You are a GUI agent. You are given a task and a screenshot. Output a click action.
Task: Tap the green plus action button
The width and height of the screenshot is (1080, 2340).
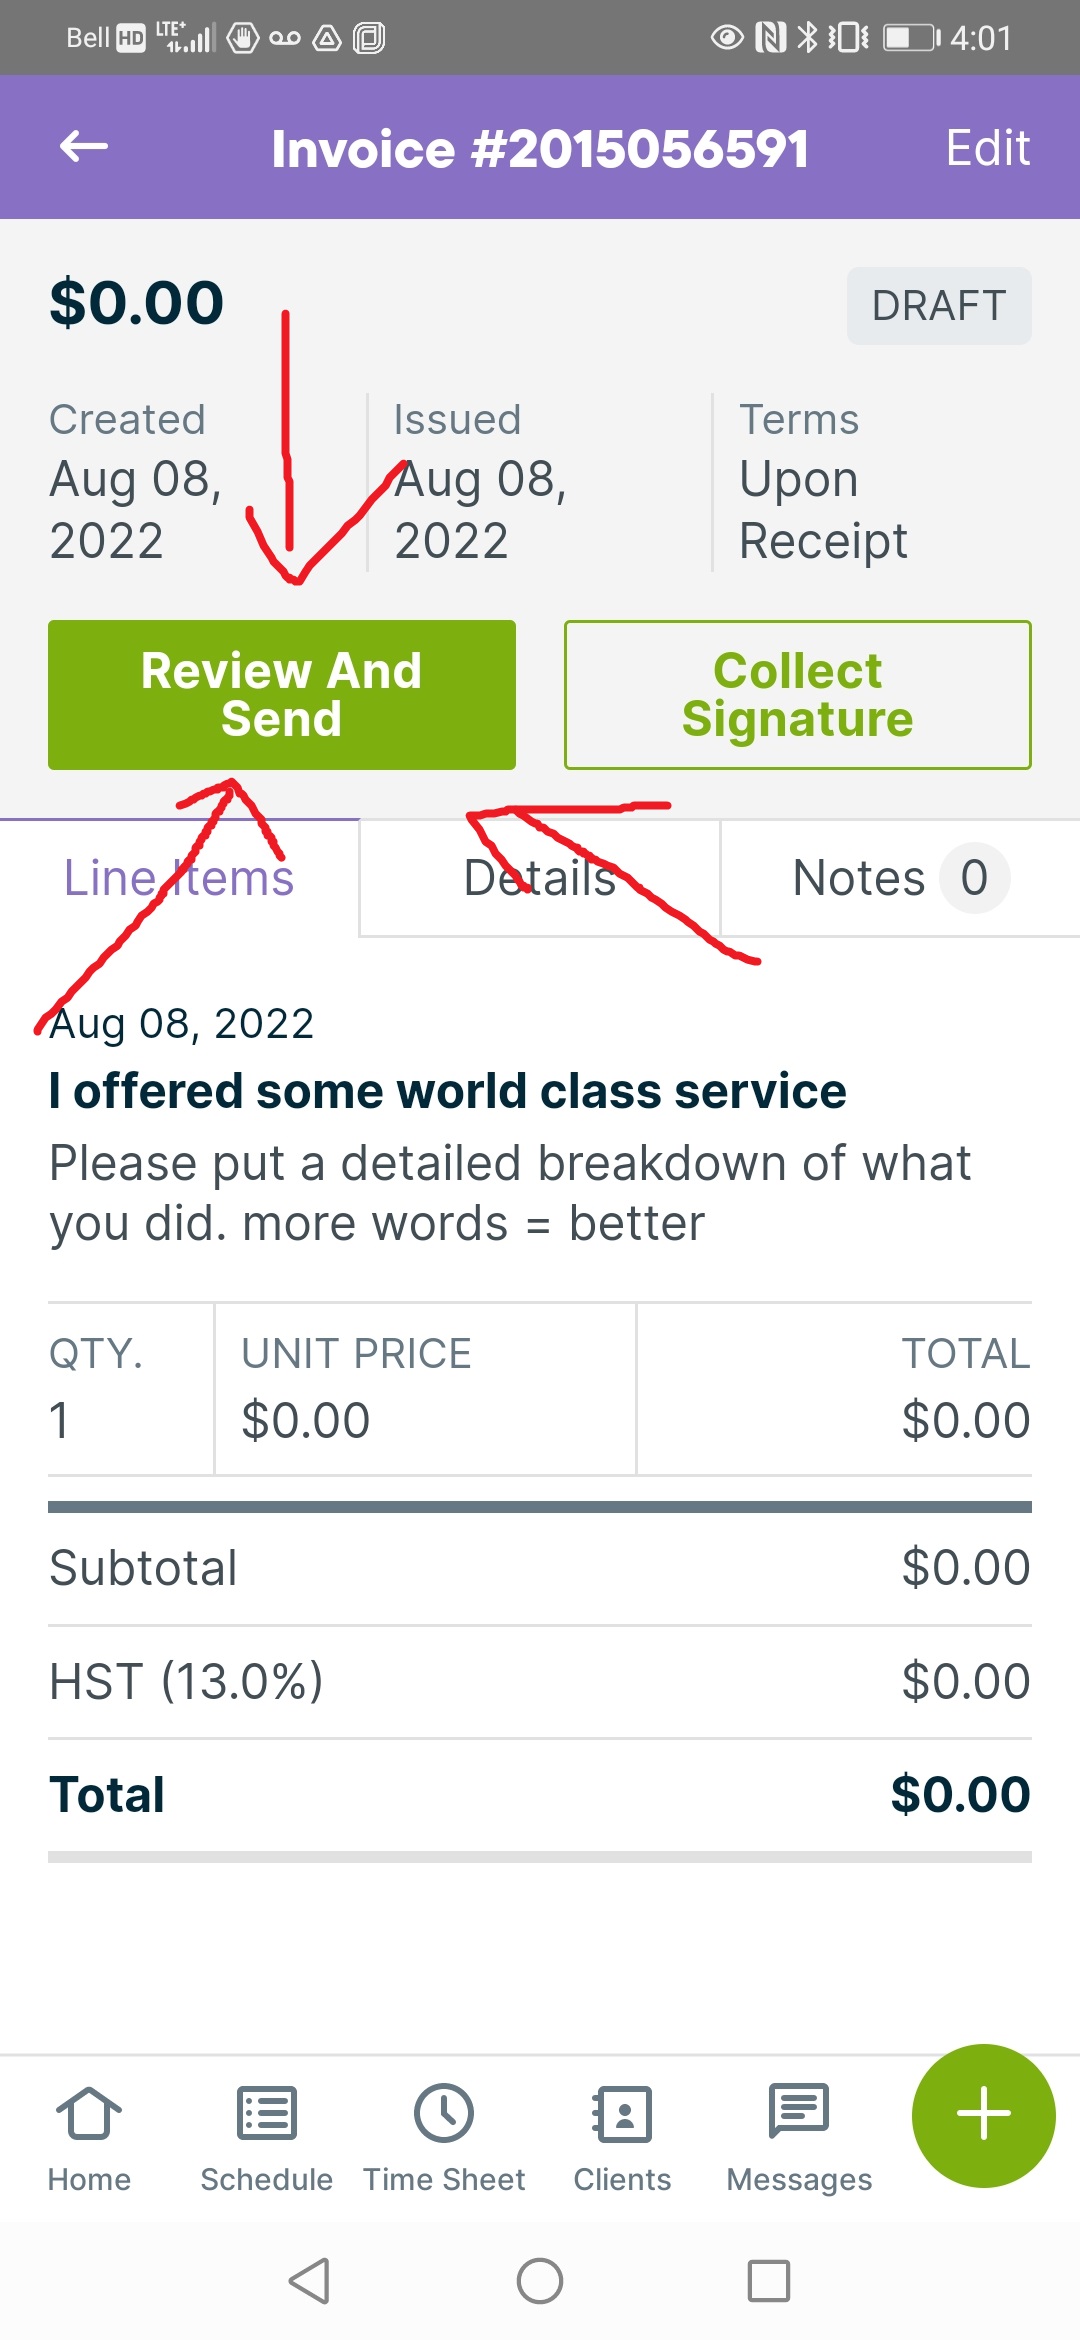tap(981, 2115)
